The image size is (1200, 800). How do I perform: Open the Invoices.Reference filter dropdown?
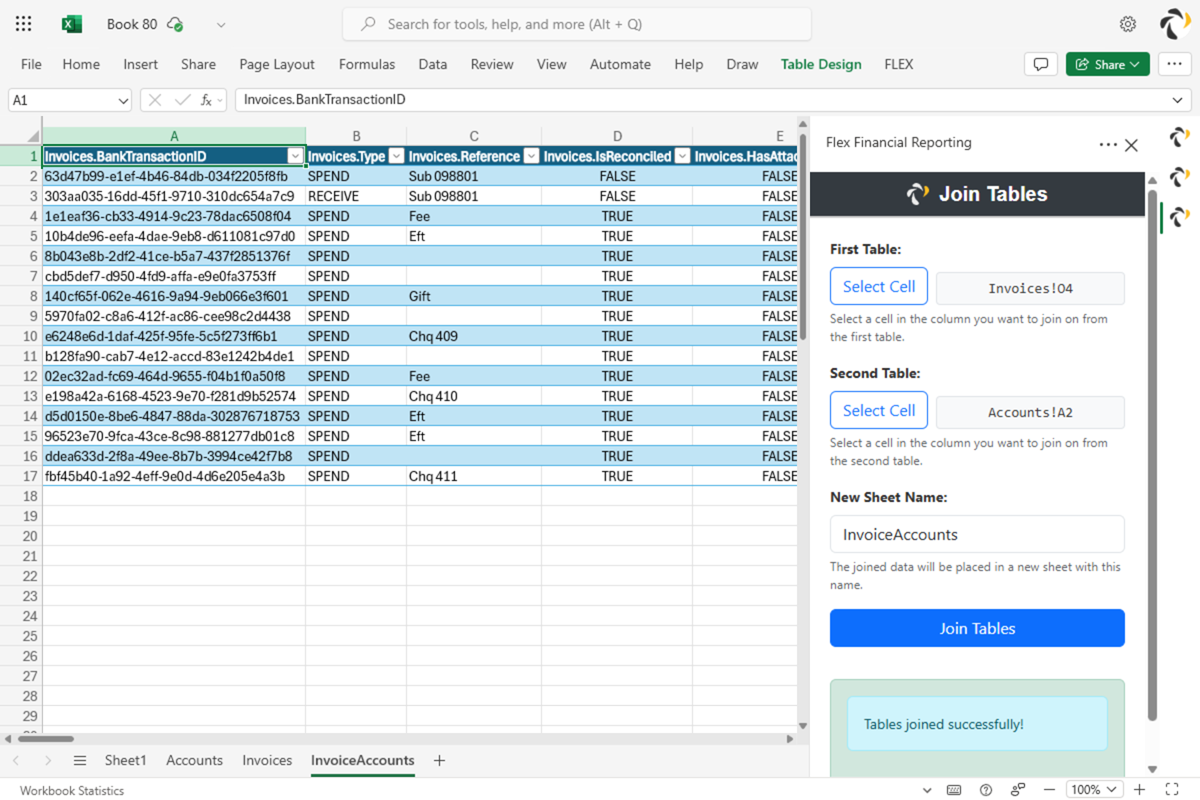click(x=531, y=156)
